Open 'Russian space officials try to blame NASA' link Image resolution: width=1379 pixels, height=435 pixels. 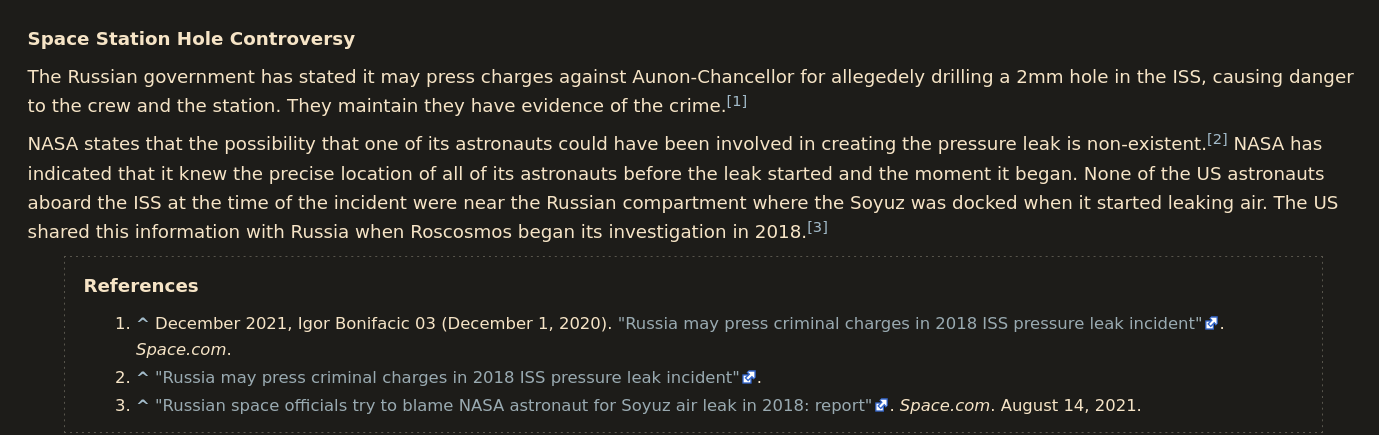(514, 405)
